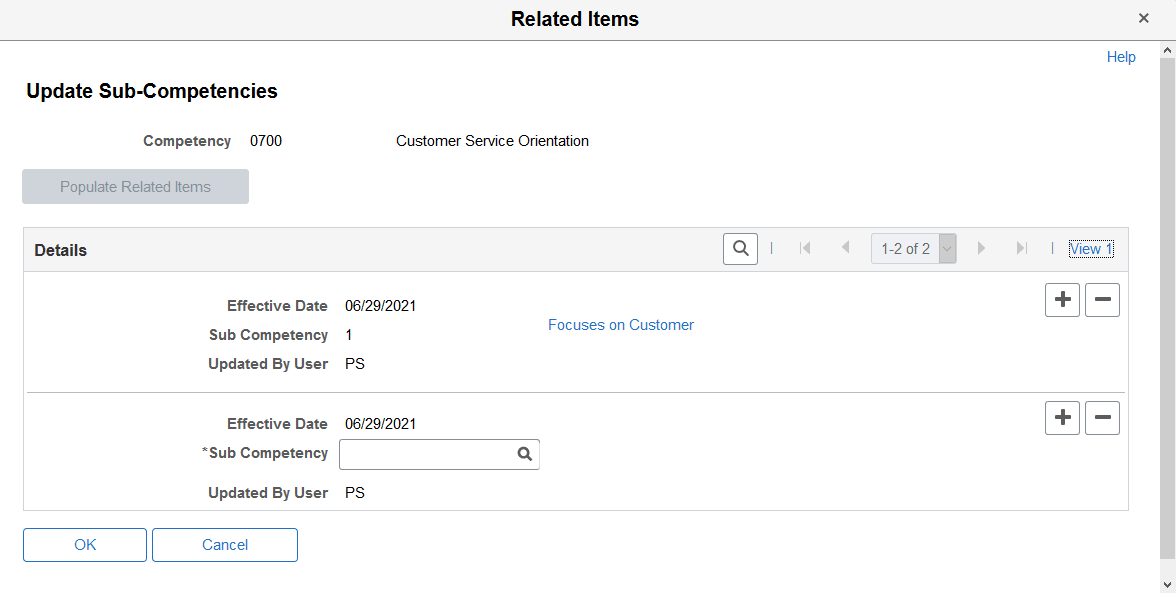The height and width of the screenshot is (595, 1176).
Task: Click the Find search icon in Details header
Action: [739, 249]
